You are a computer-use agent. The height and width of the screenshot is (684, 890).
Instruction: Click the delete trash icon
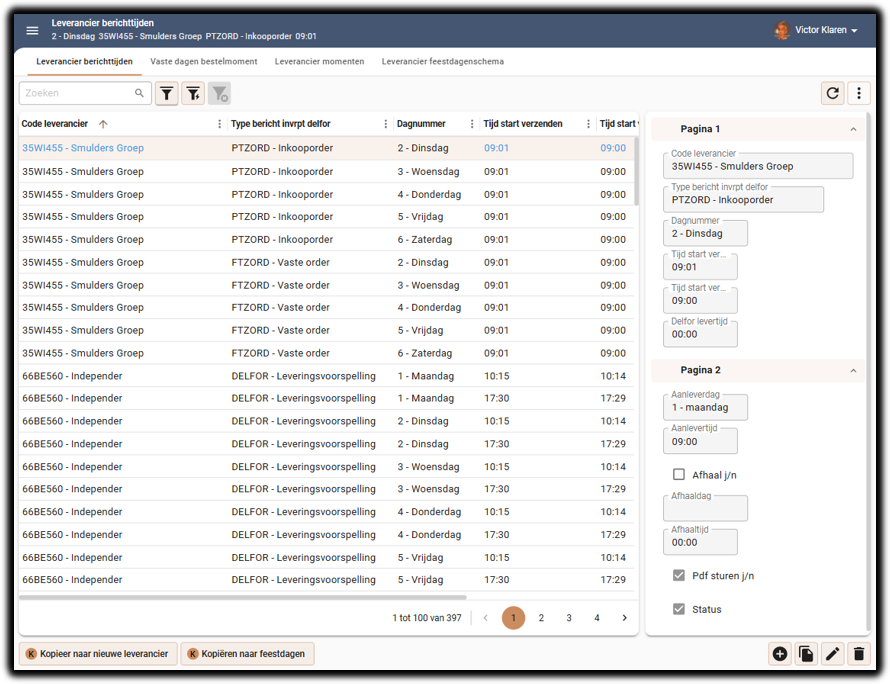(858, 654)
